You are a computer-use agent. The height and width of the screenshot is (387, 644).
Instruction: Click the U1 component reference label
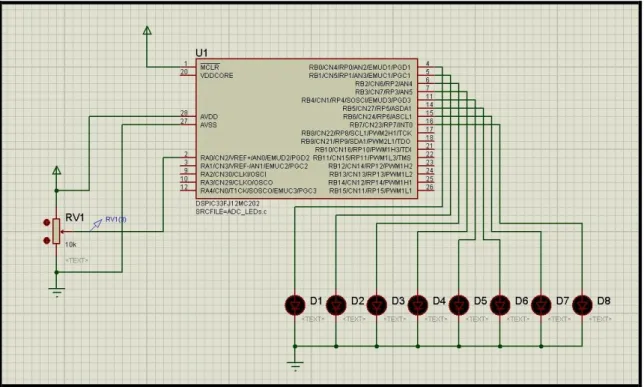click(202, 53)
